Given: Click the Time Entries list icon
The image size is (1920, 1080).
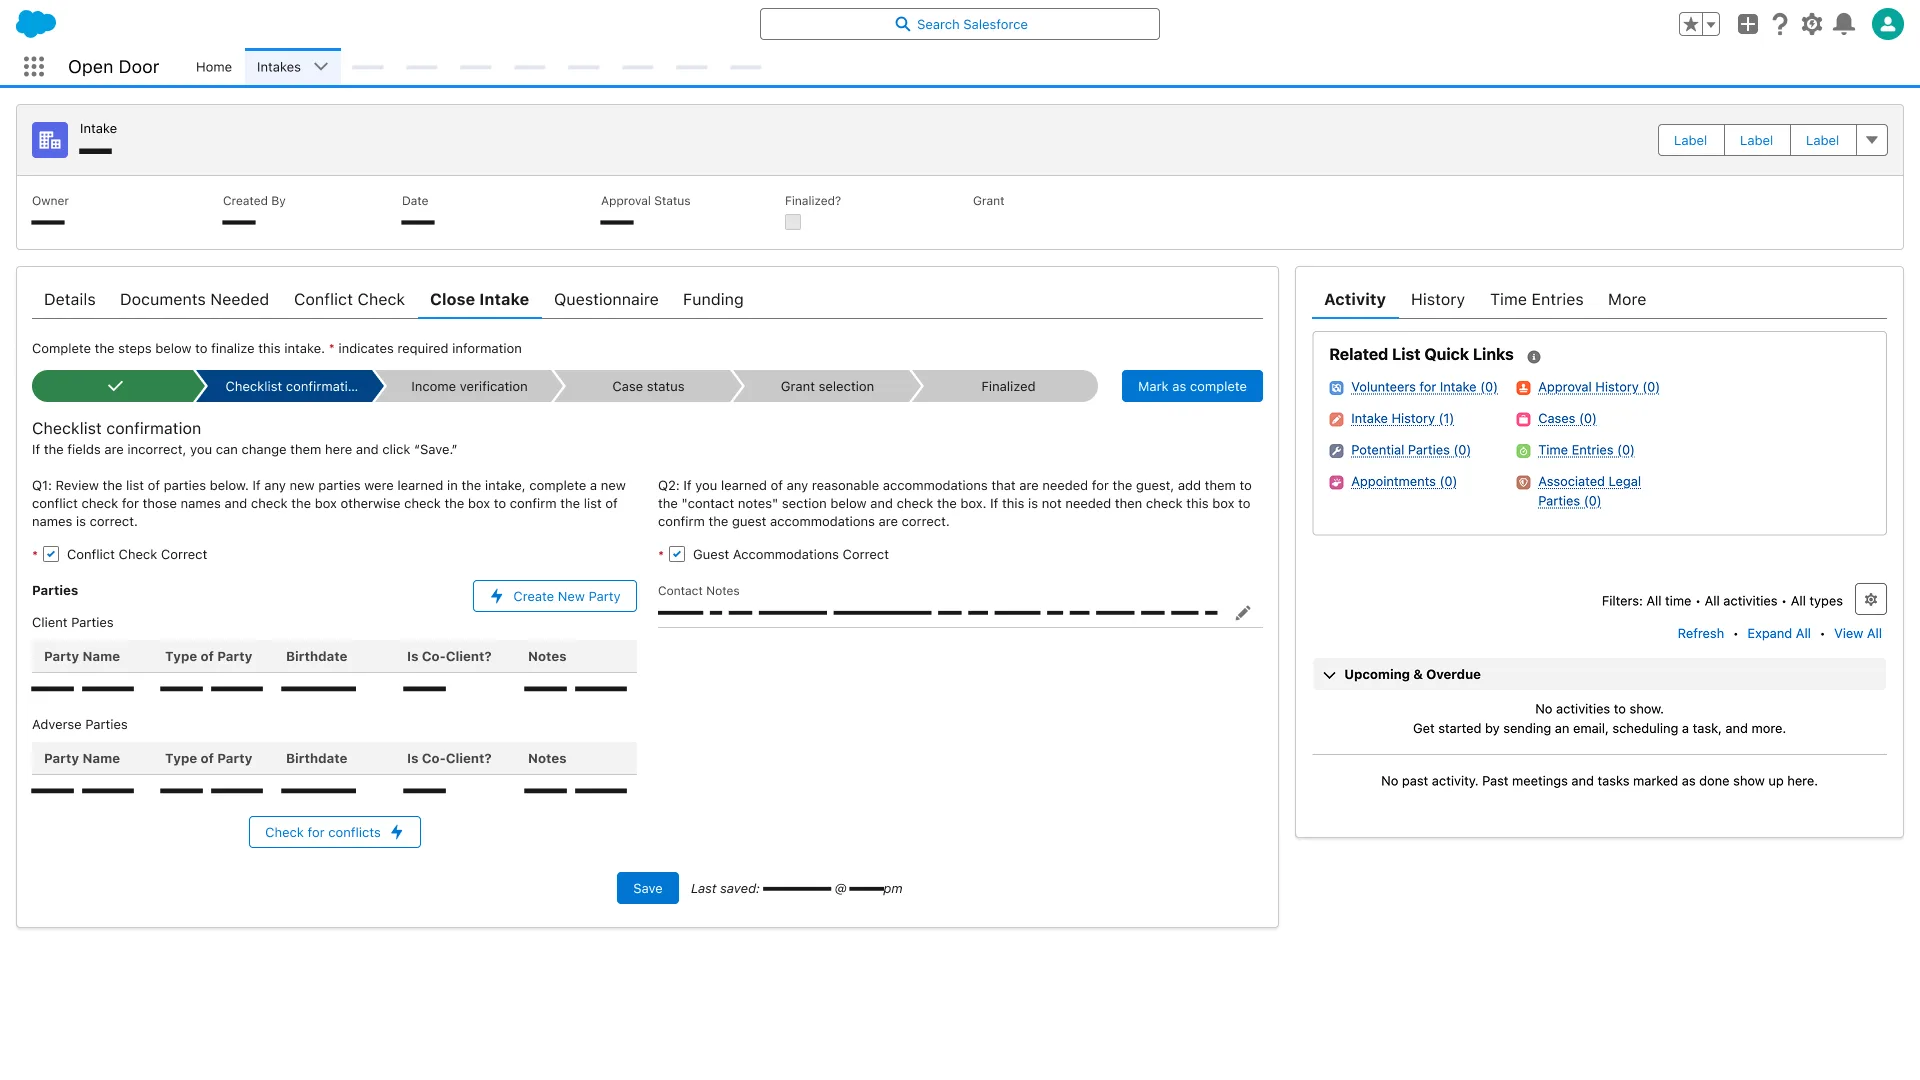Looking at the screenshot, I should click(x=1523, y=451).
